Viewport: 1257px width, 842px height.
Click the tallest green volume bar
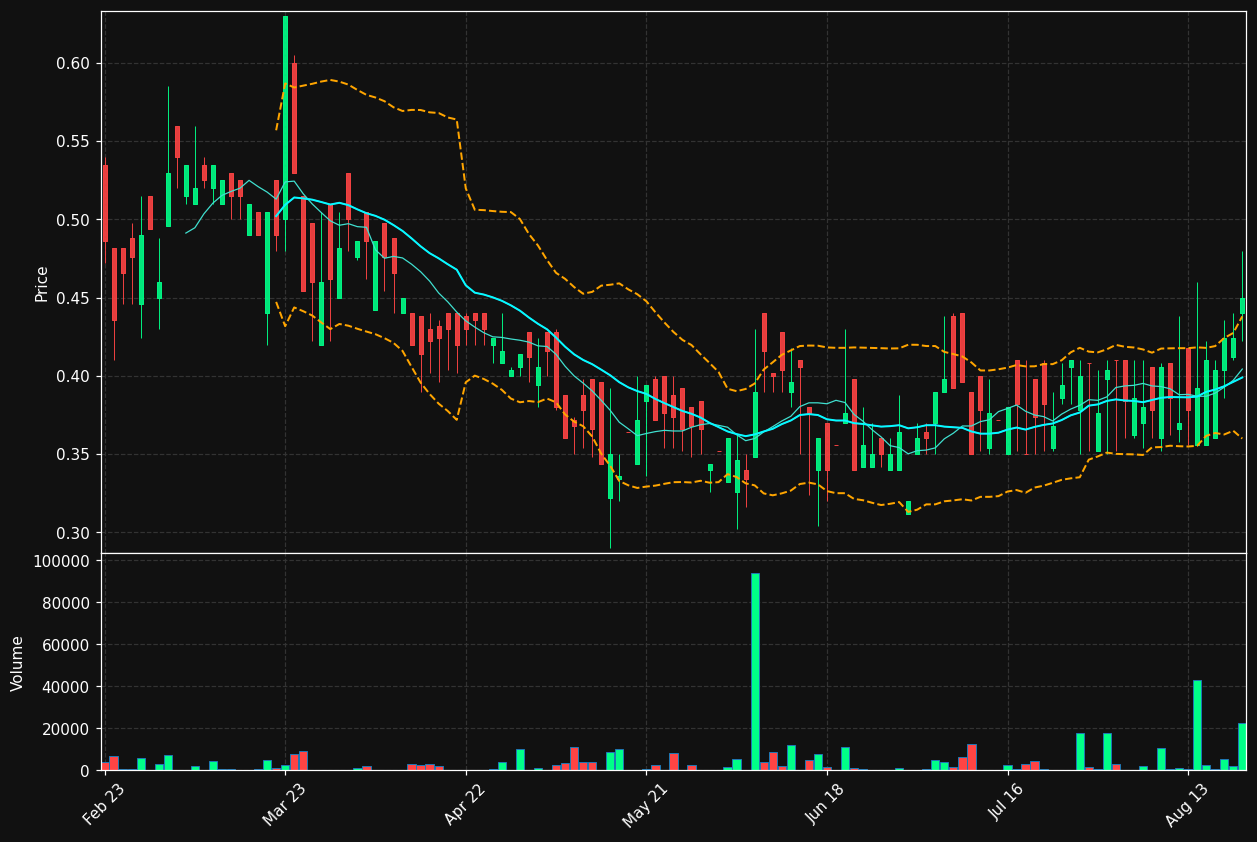point(755,672)
